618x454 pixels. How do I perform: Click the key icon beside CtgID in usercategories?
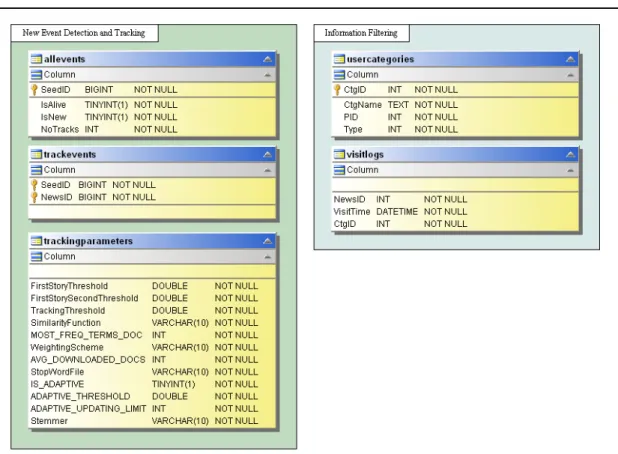tap(337, 90)
